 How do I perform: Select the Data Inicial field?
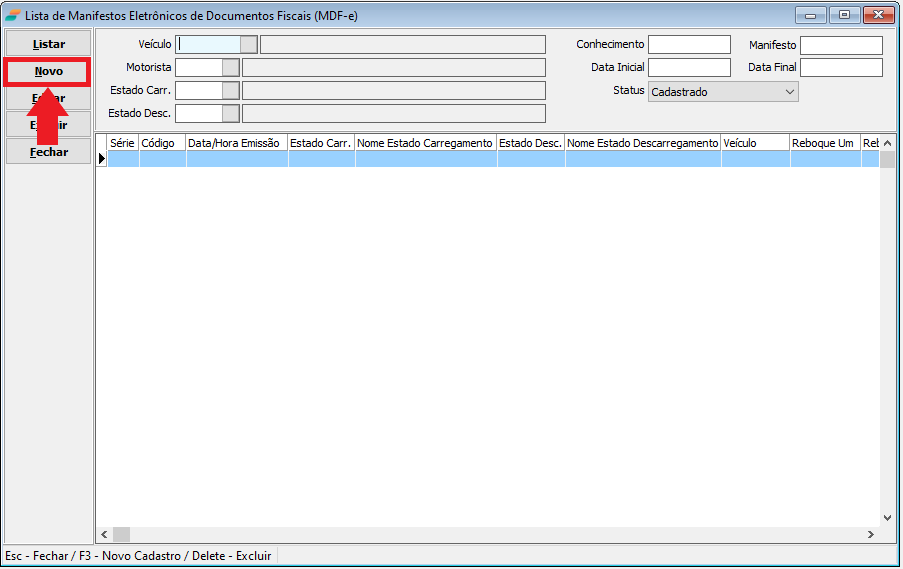pyautogui.click(x=689, y=68)
